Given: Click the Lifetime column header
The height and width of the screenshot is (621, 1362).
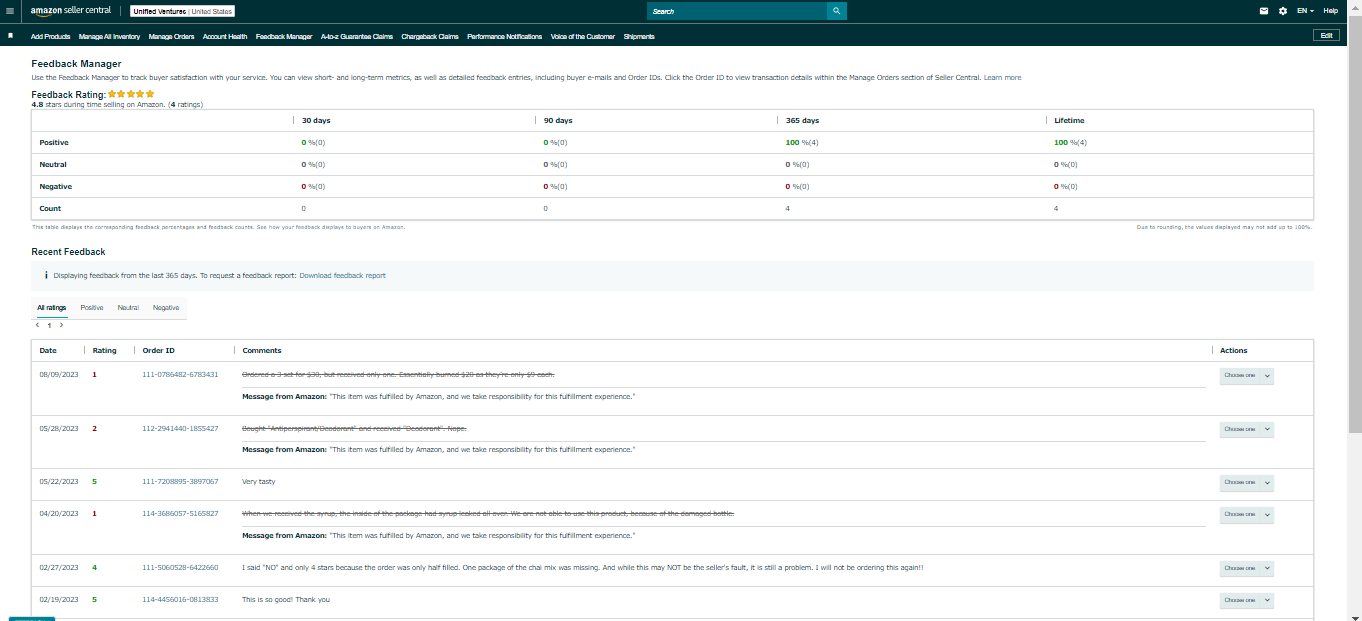Looking at the screenshot, I should point(1068,120).
